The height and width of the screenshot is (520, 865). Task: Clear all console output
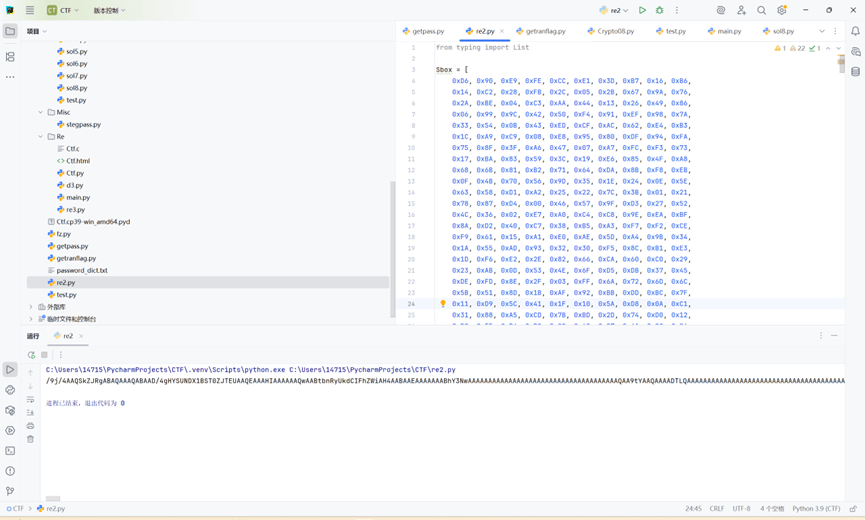(30, 439)
